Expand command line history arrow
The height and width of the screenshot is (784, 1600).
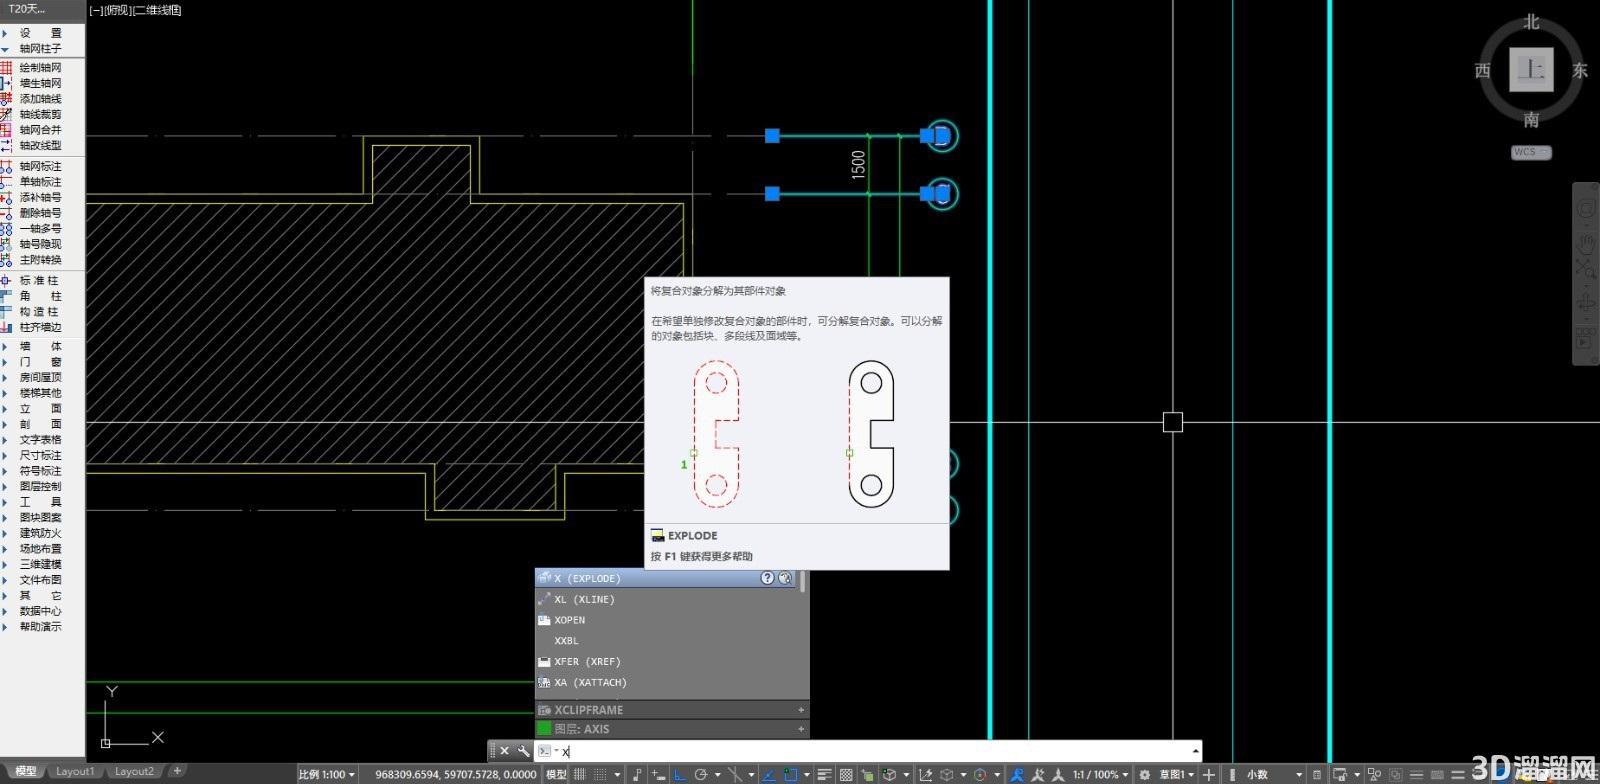pos(1195,751)
